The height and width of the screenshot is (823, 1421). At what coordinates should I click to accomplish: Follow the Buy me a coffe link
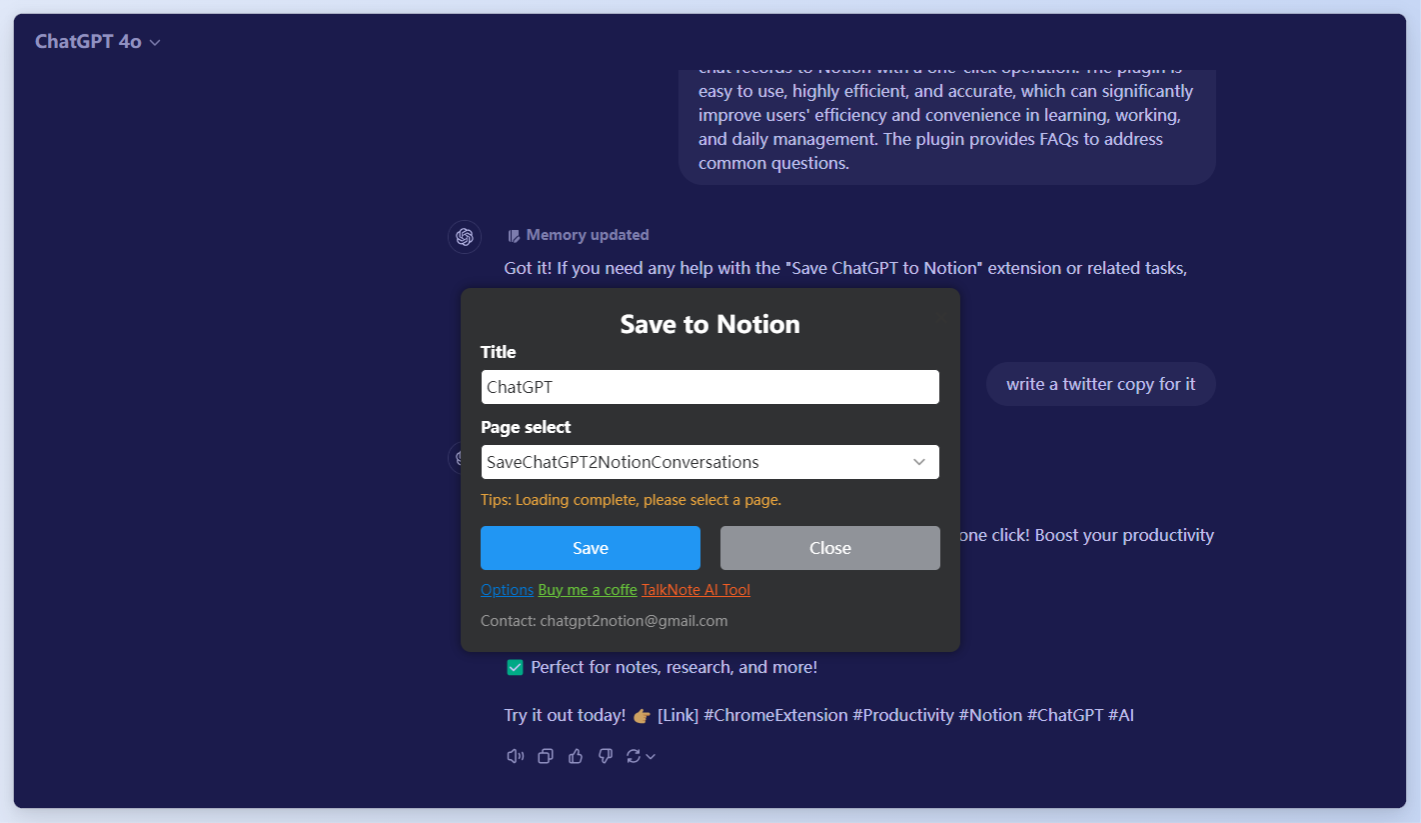tap(587, 590)
